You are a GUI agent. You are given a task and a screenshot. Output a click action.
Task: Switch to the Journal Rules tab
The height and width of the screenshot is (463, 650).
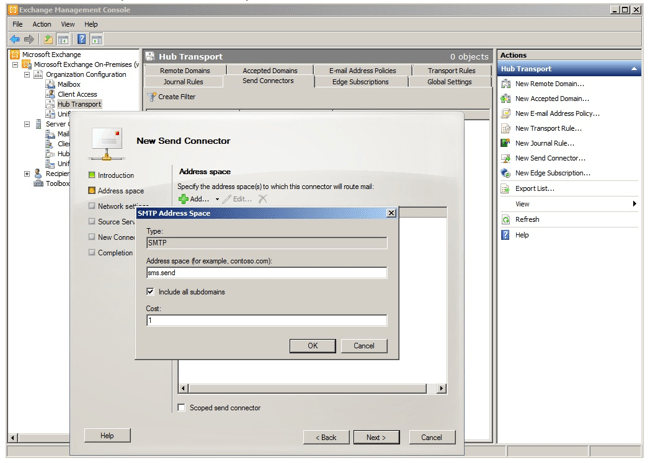pyautogui.click(x=183, y=82)
